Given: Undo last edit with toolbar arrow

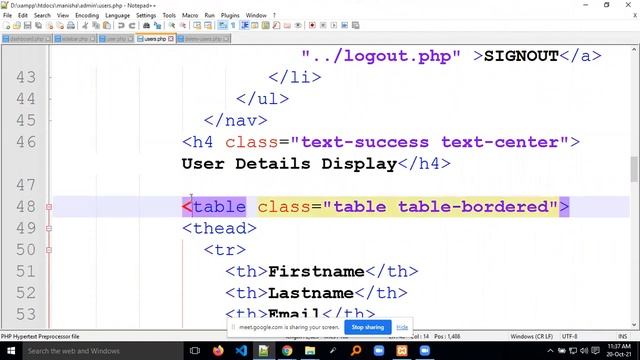Looking at the screenshot, I should [121, 25].
